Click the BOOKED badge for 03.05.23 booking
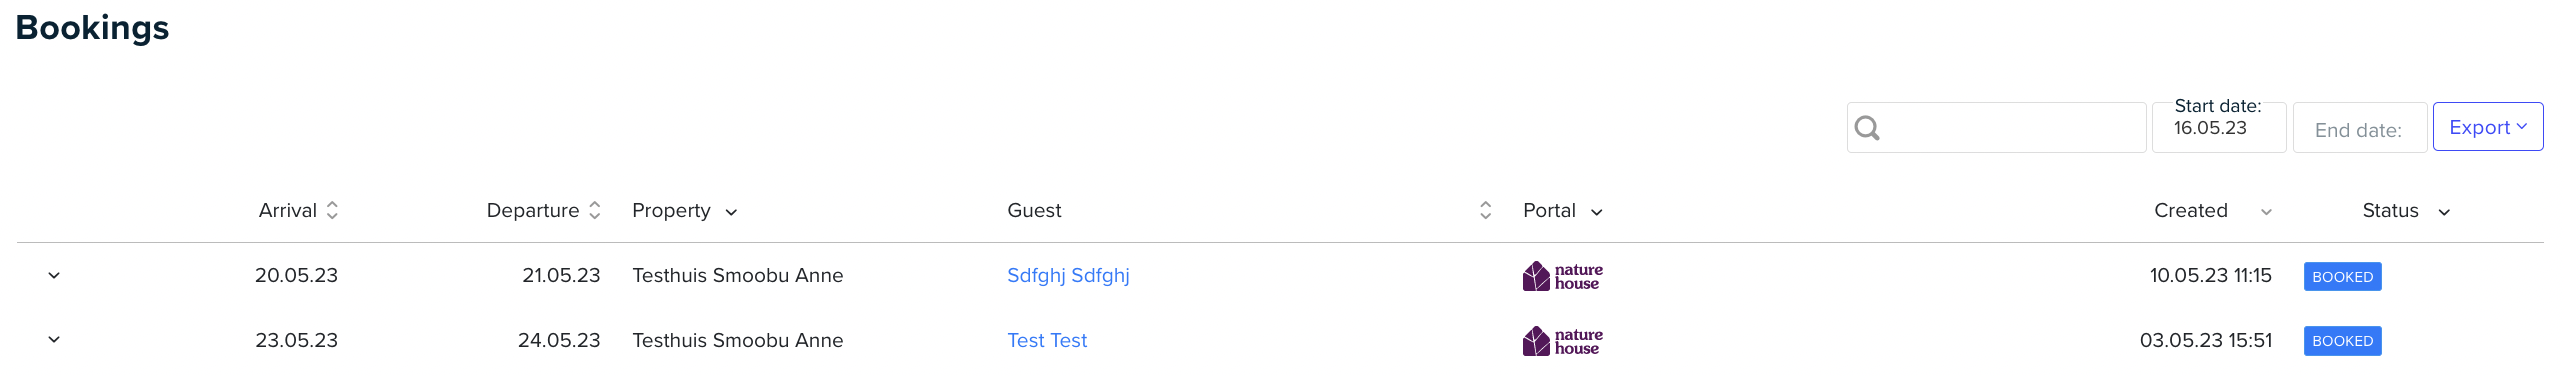The height and width of the screenshot is (376, 2564). click(x=2342, y=341)
